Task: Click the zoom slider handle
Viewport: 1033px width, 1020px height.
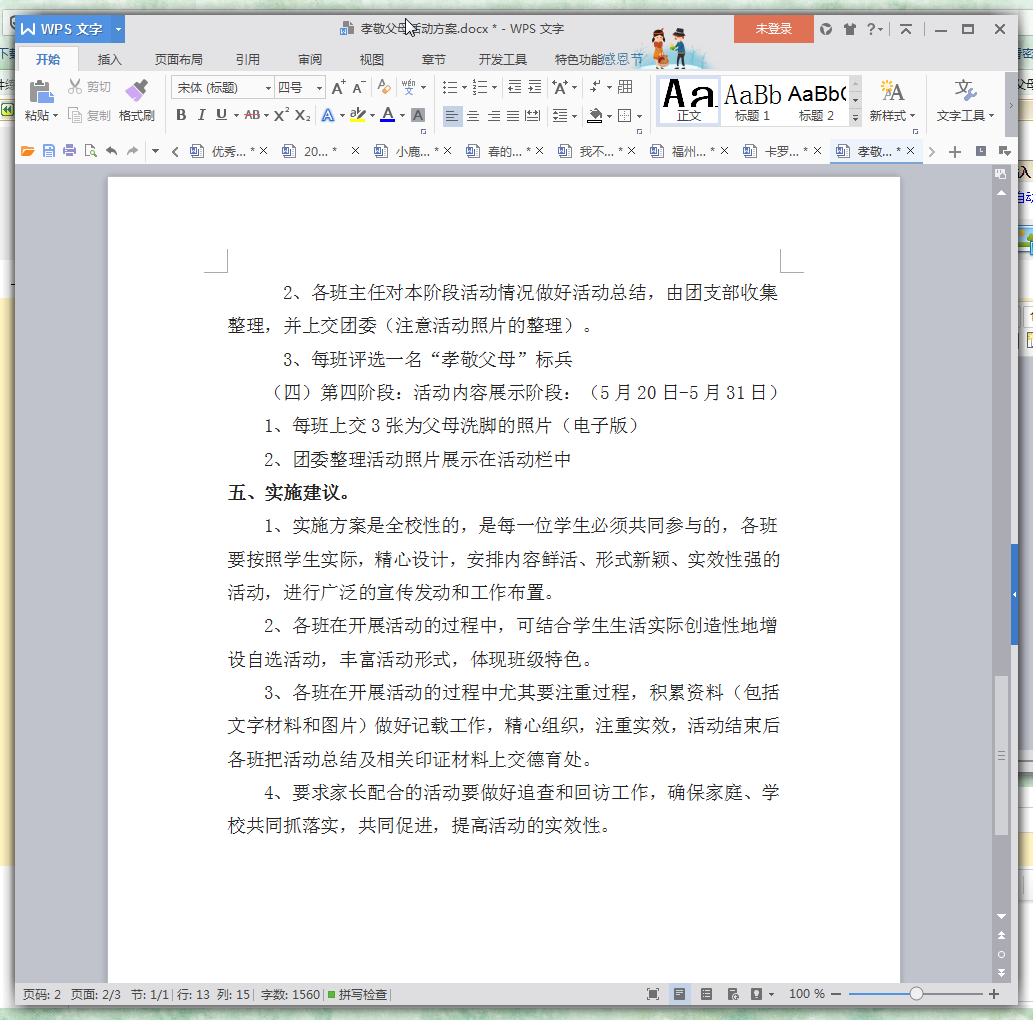Action: pyautogui.click(x=916, y=994)
